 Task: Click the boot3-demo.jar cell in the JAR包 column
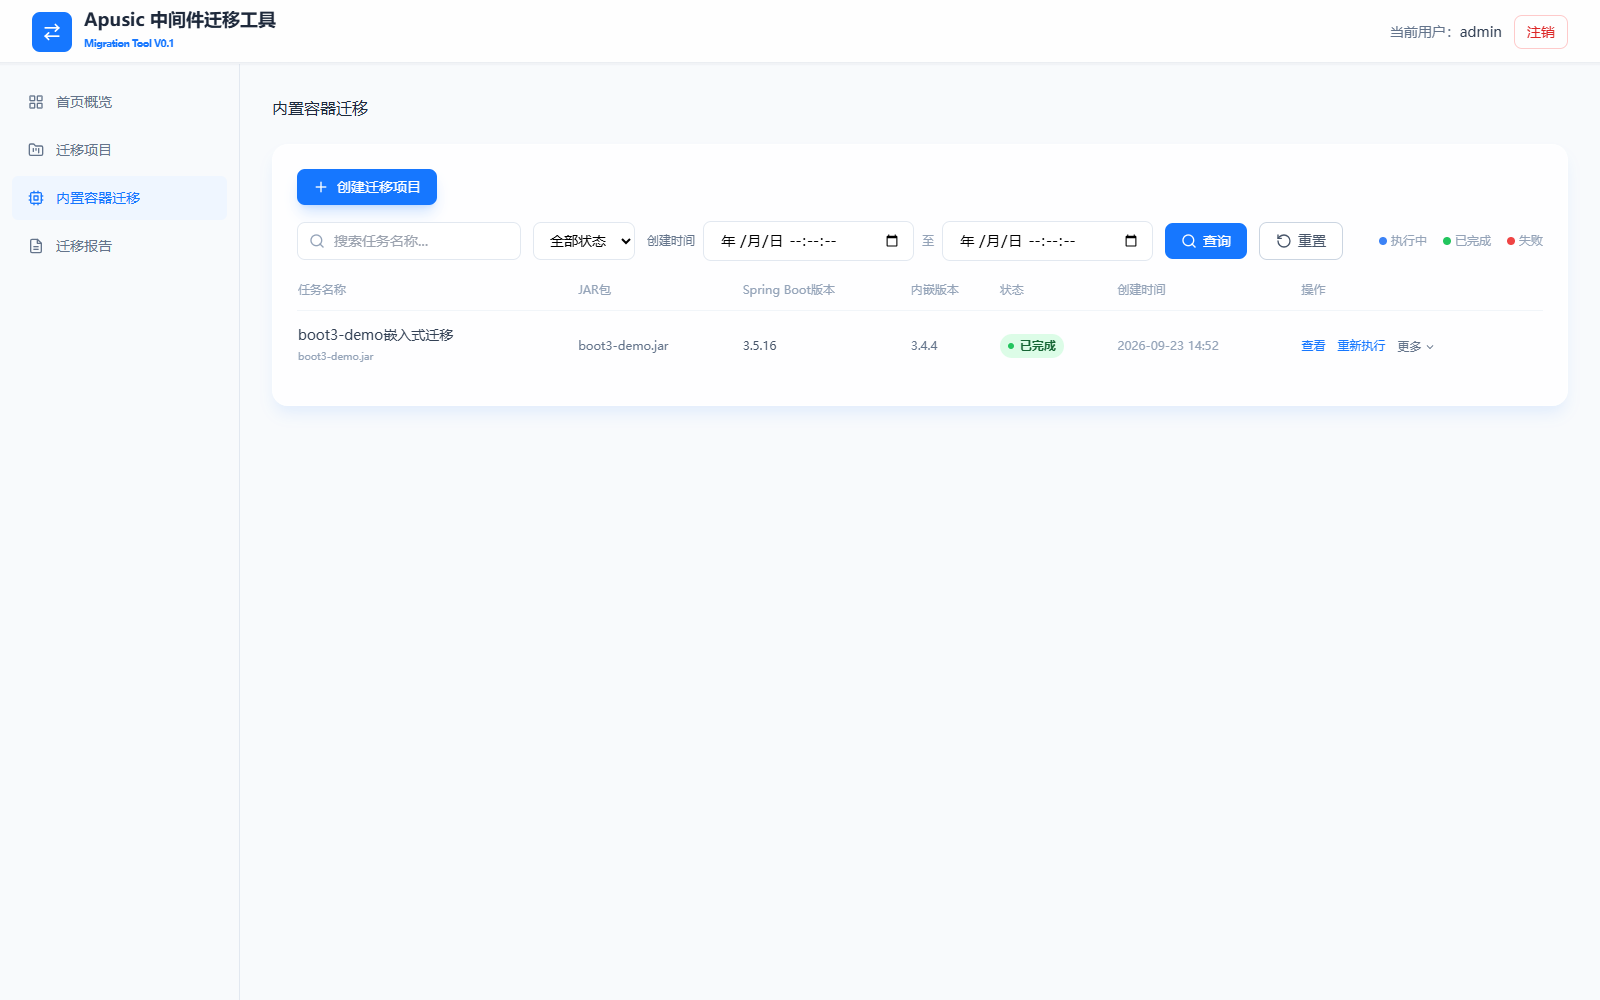coord(623,346)
